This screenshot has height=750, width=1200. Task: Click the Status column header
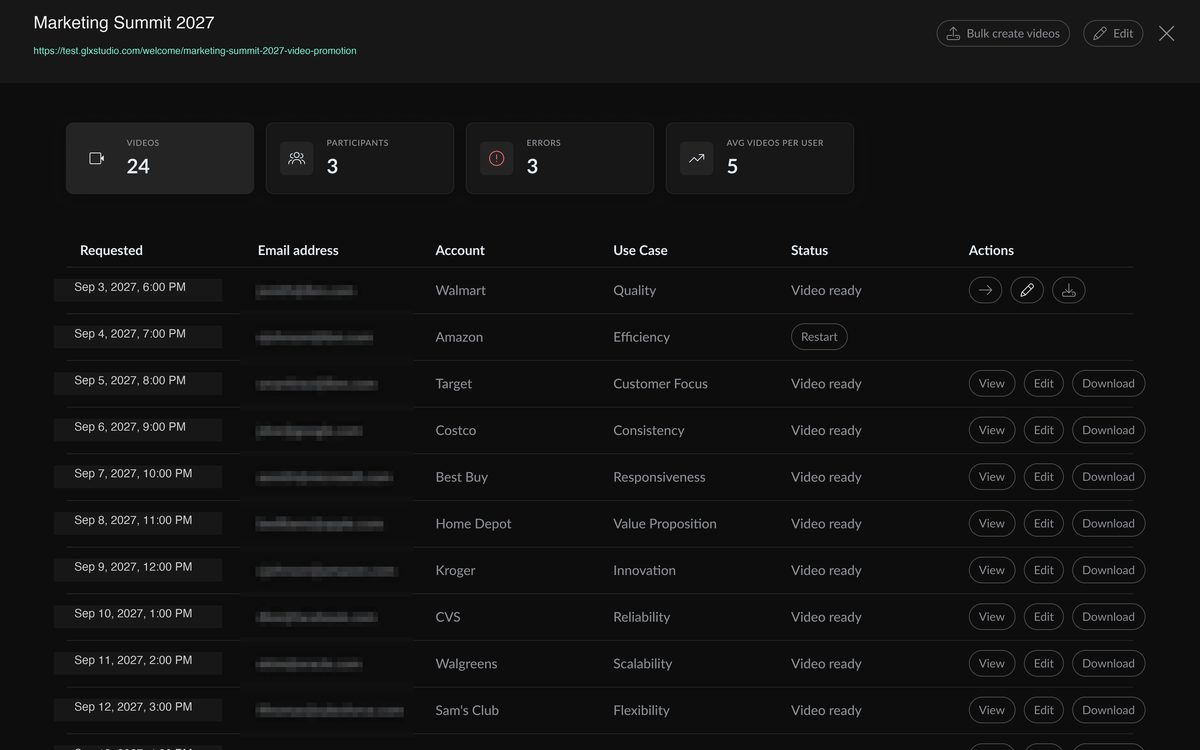coord(809,250)
